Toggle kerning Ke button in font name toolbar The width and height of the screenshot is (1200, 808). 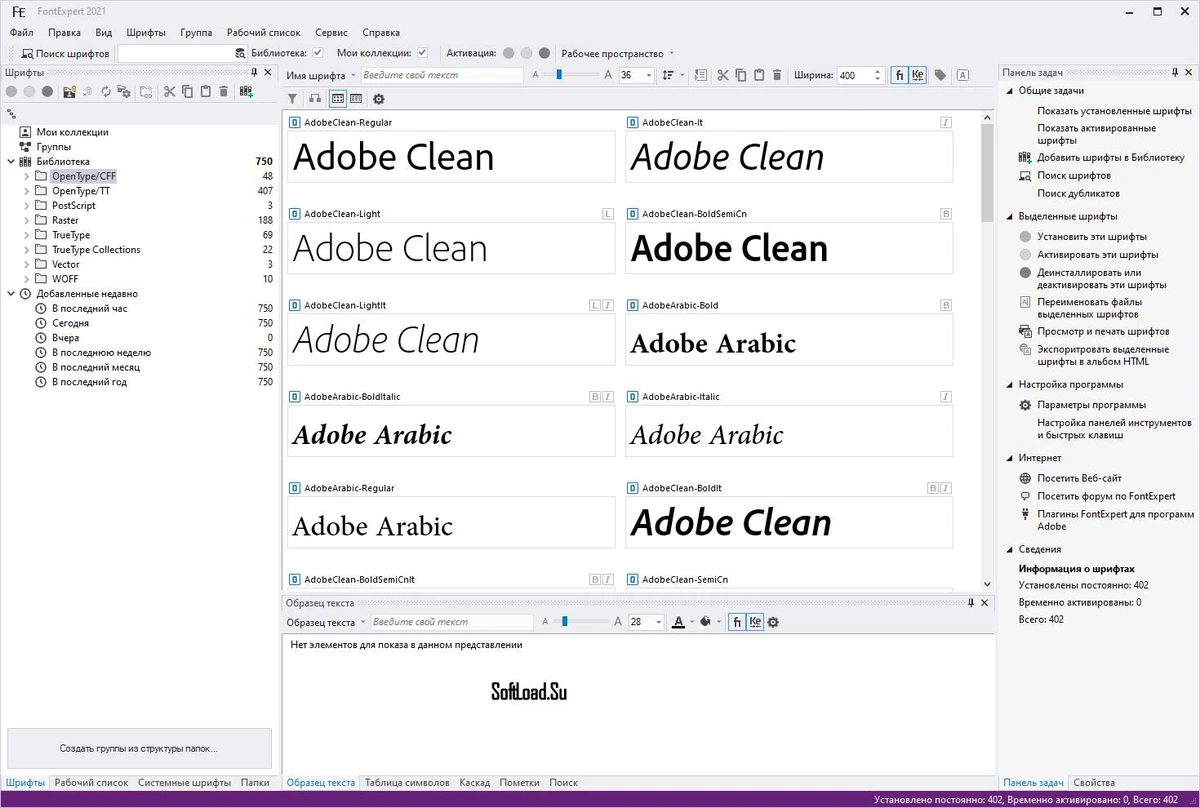point(917,75)
